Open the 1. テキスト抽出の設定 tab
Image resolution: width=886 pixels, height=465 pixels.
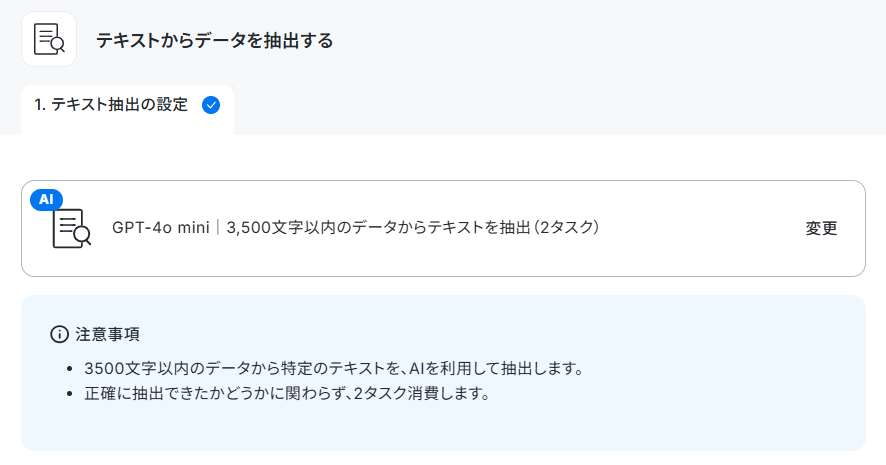click(127, 110)
